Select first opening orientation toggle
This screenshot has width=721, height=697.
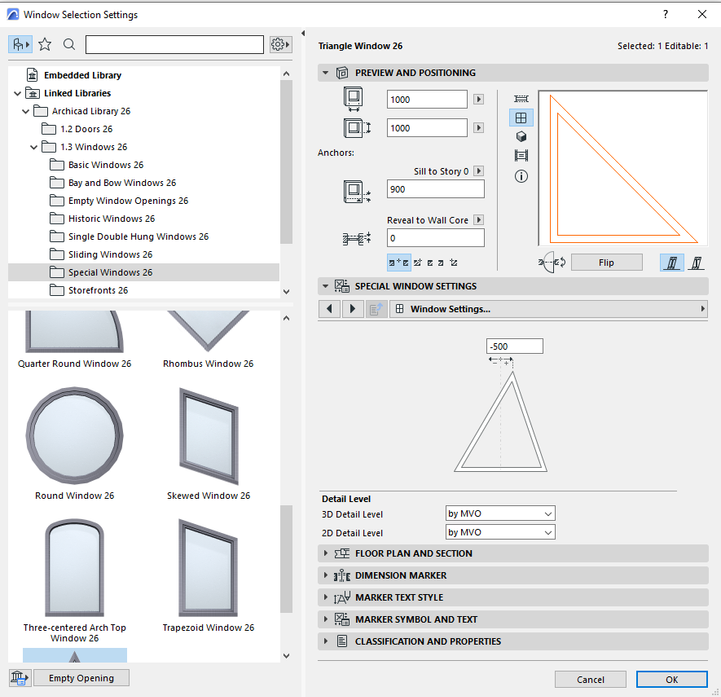pos(672,263)
